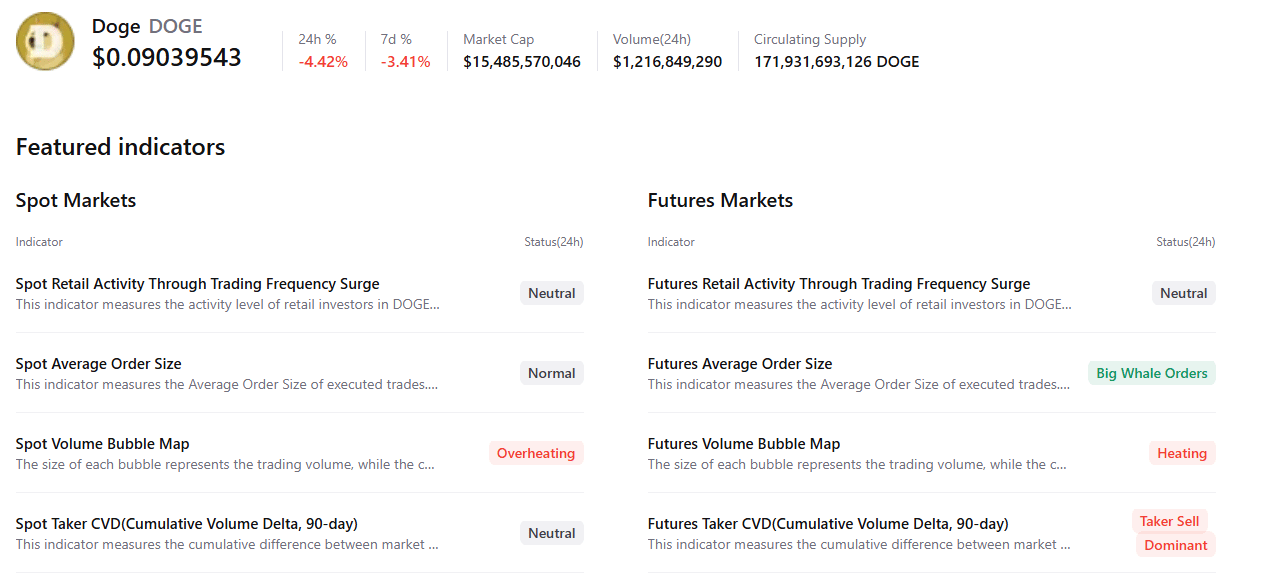Click Circulating Supply value 171,931,693,126 DOGE
The height and width of the screenshot is (583, 1264).
tap(836, 62)
